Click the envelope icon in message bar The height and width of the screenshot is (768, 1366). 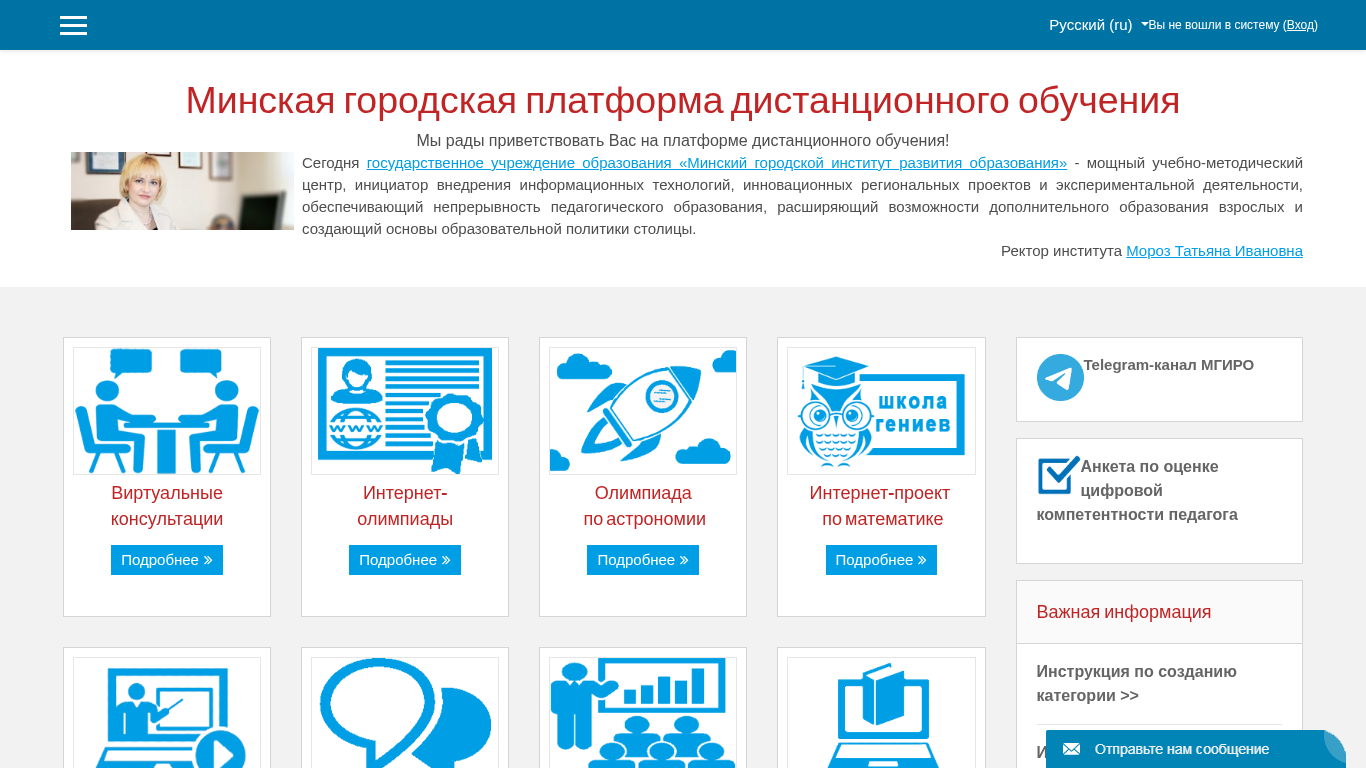(1071, 749)
